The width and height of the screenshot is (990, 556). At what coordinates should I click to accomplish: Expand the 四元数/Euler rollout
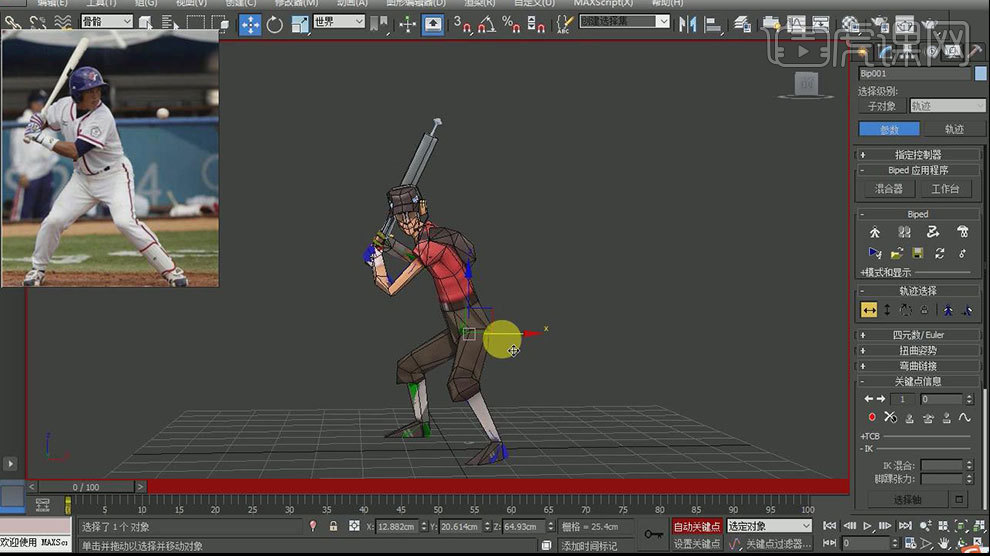point(918,335)
